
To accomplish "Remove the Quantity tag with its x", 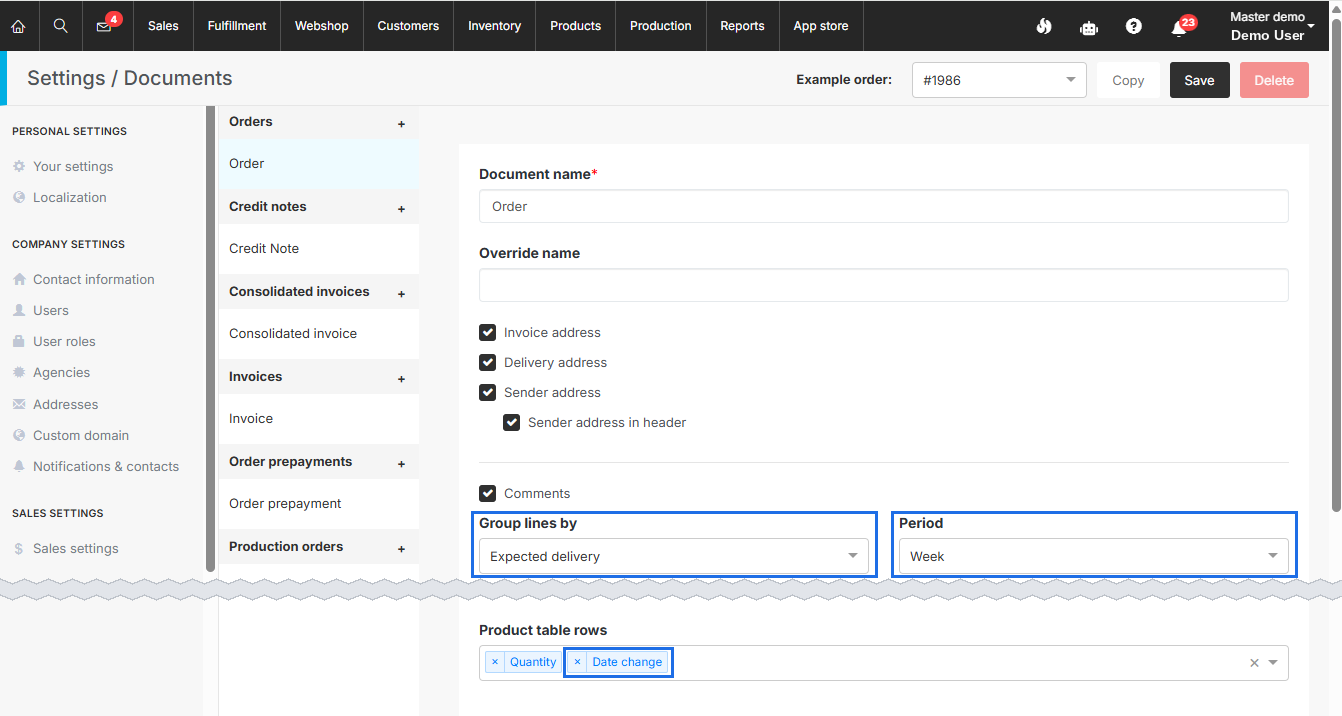I will click(x=494, y=662).
